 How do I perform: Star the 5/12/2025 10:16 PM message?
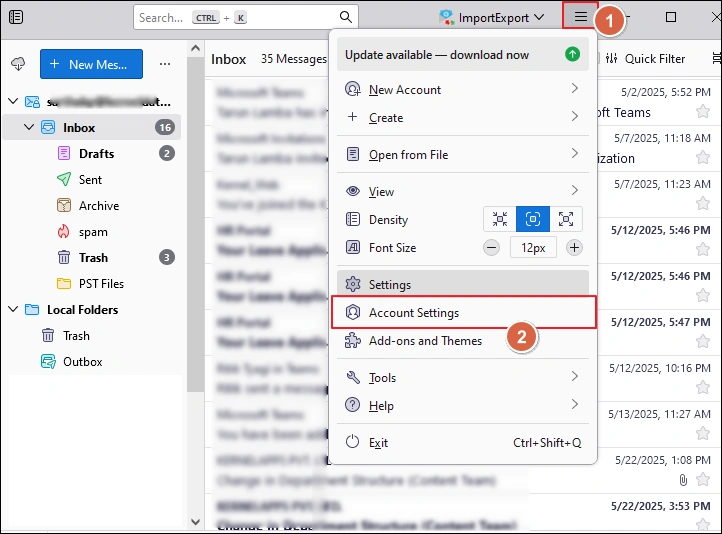(x=703, y=387)
